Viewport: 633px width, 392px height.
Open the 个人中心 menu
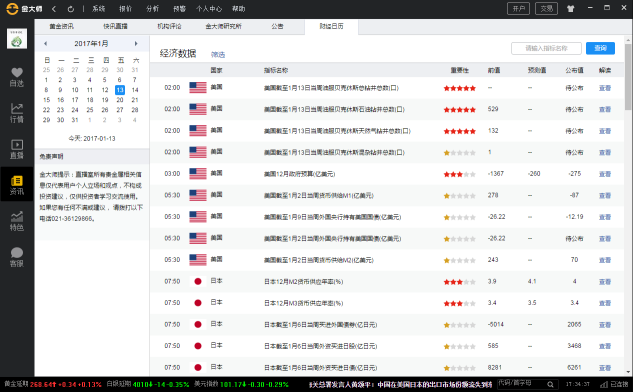coord(209,8)
